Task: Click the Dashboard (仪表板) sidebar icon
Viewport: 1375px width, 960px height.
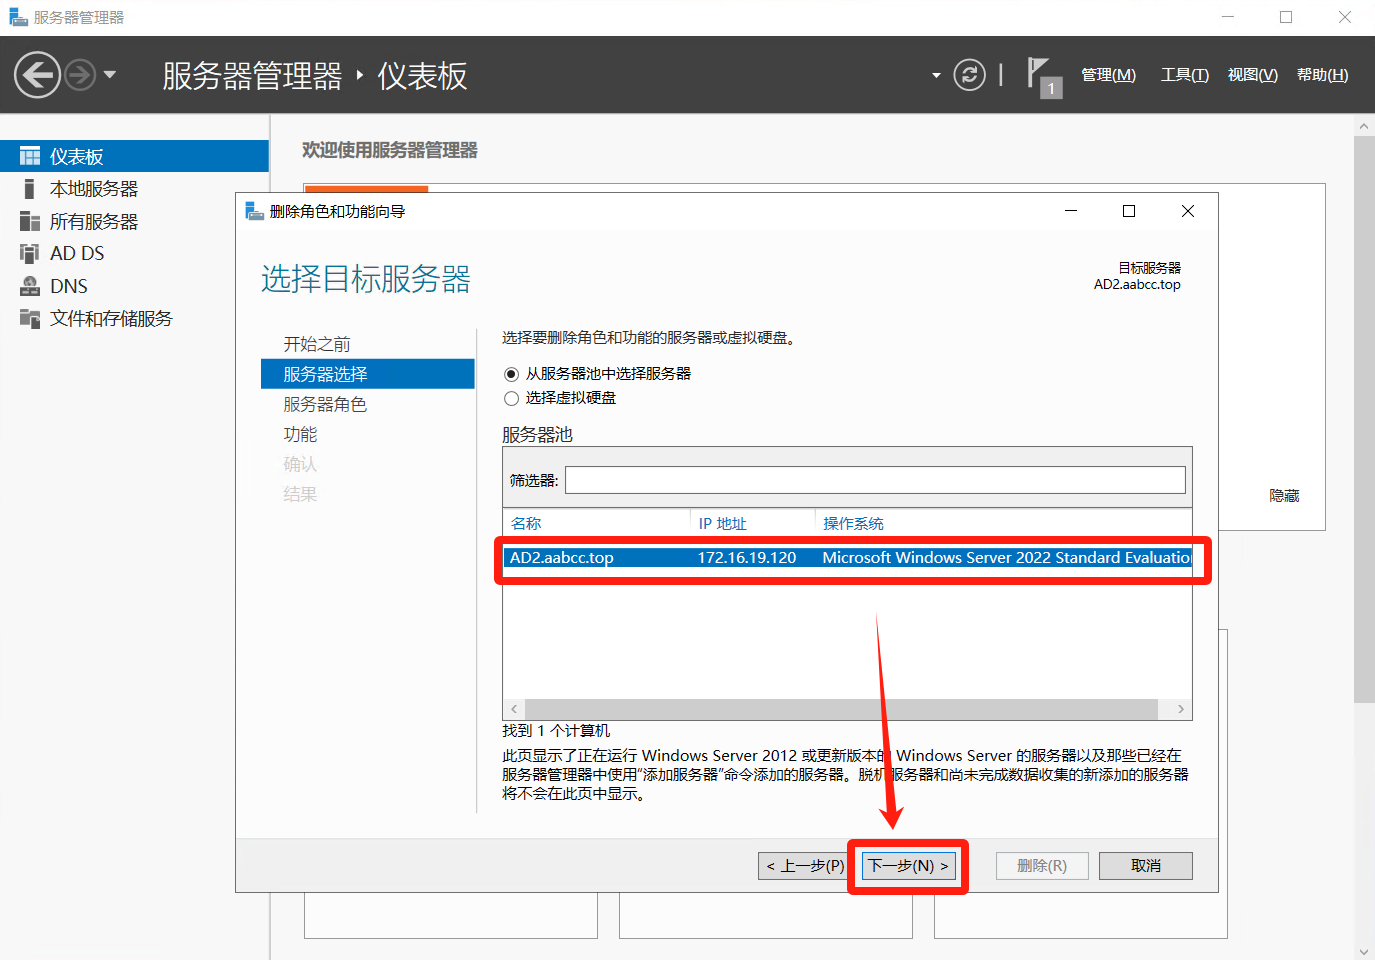Action: [30, 157]
